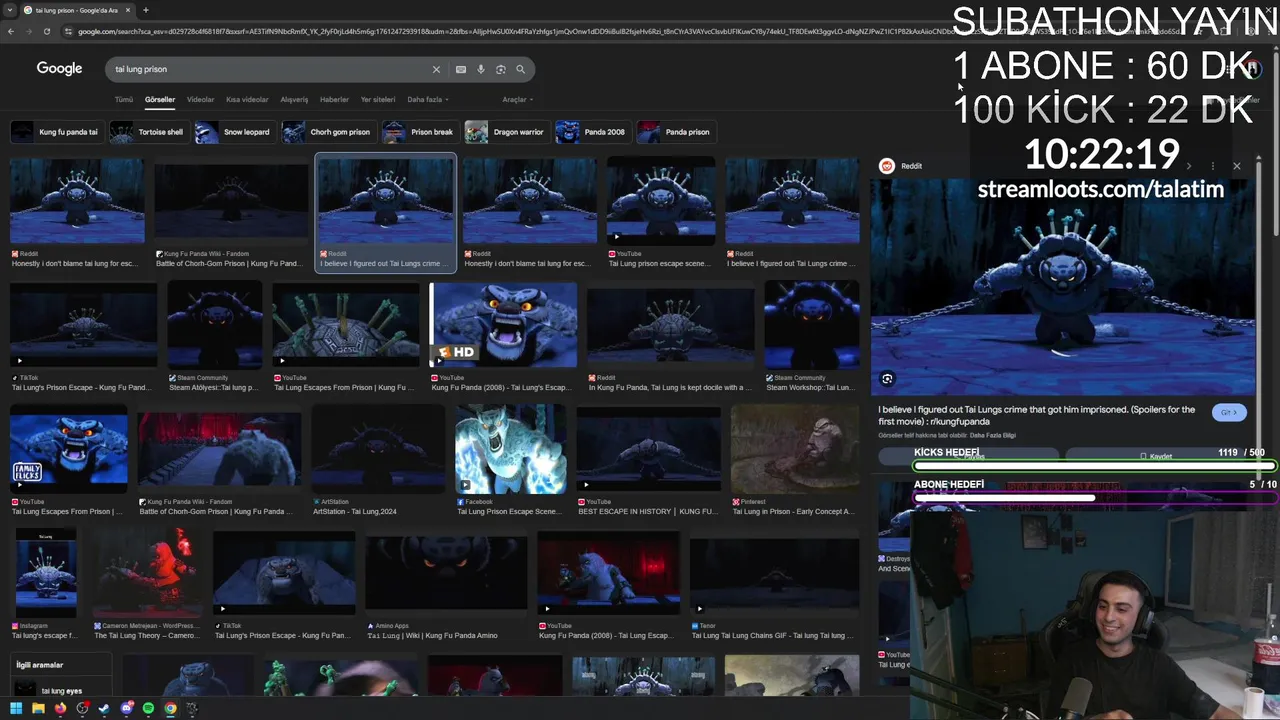Filter by Panda prison chip
The image size is (1280, 720).
coord(675,132)
